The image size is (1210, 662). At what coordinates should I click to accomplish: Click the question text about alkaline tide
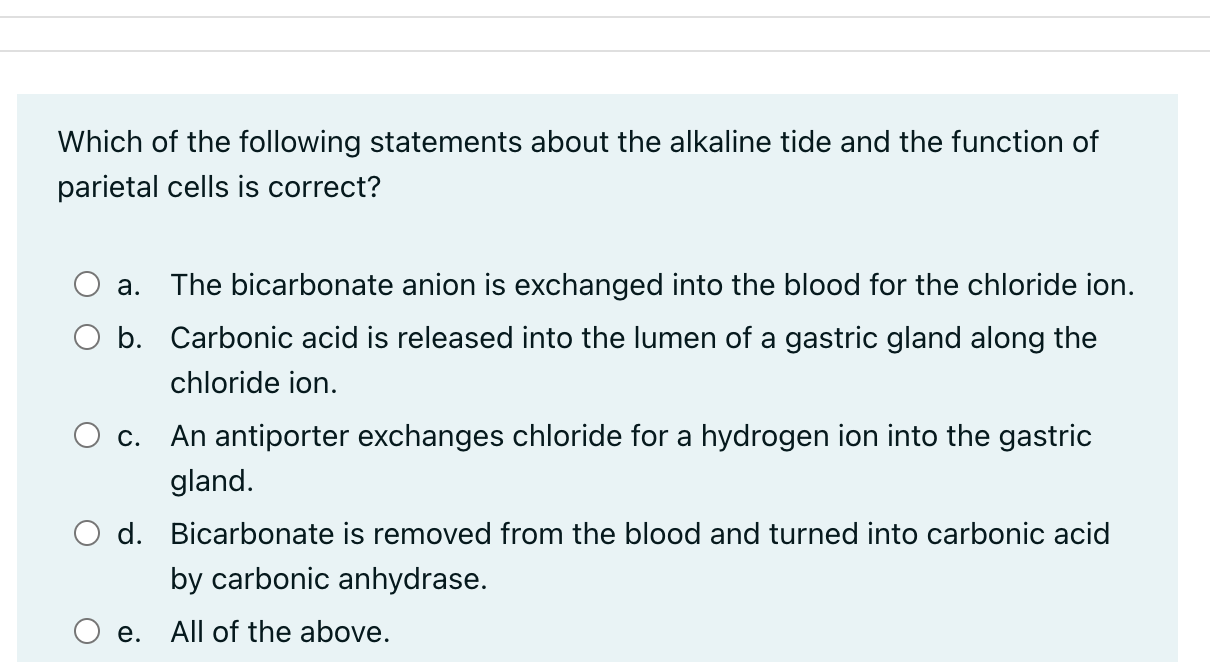point(577,142)
